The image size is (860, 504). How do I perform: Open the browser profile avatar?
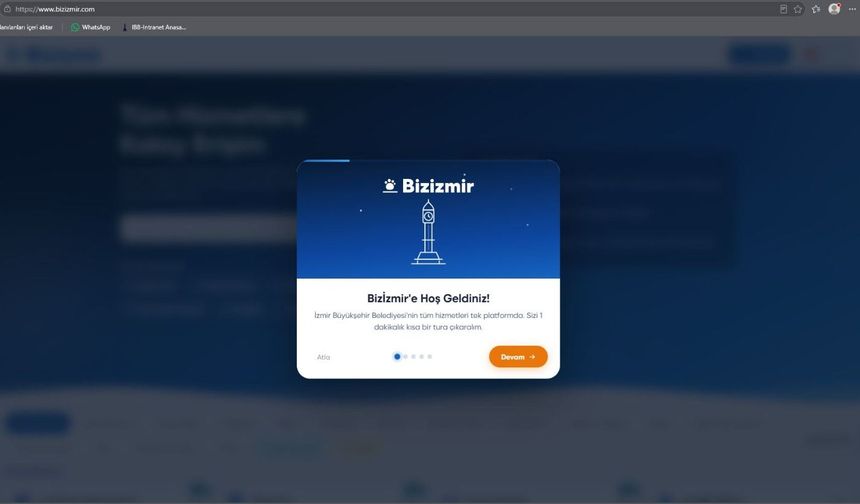click(834, 9)
